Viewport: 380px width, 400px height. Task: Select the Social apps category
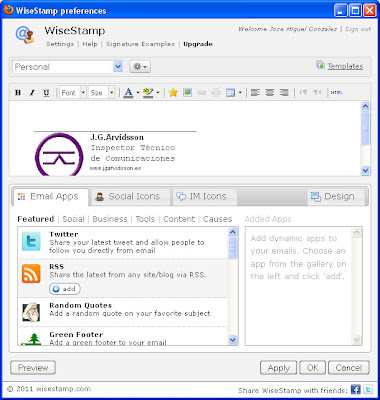pos(73,219)
